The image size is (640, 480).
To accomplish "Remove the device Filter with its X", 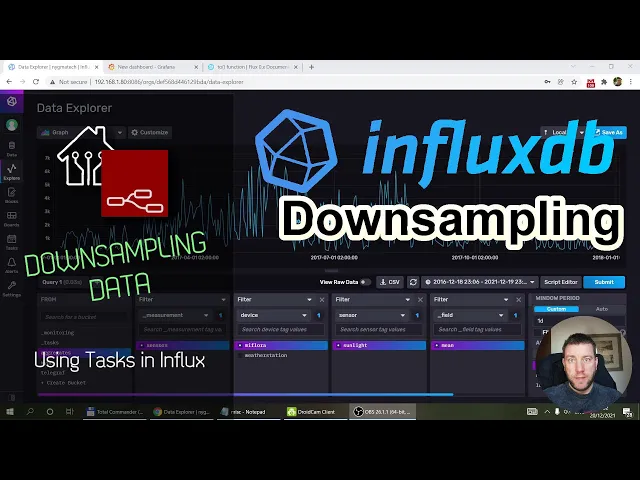I will [322, 300].
